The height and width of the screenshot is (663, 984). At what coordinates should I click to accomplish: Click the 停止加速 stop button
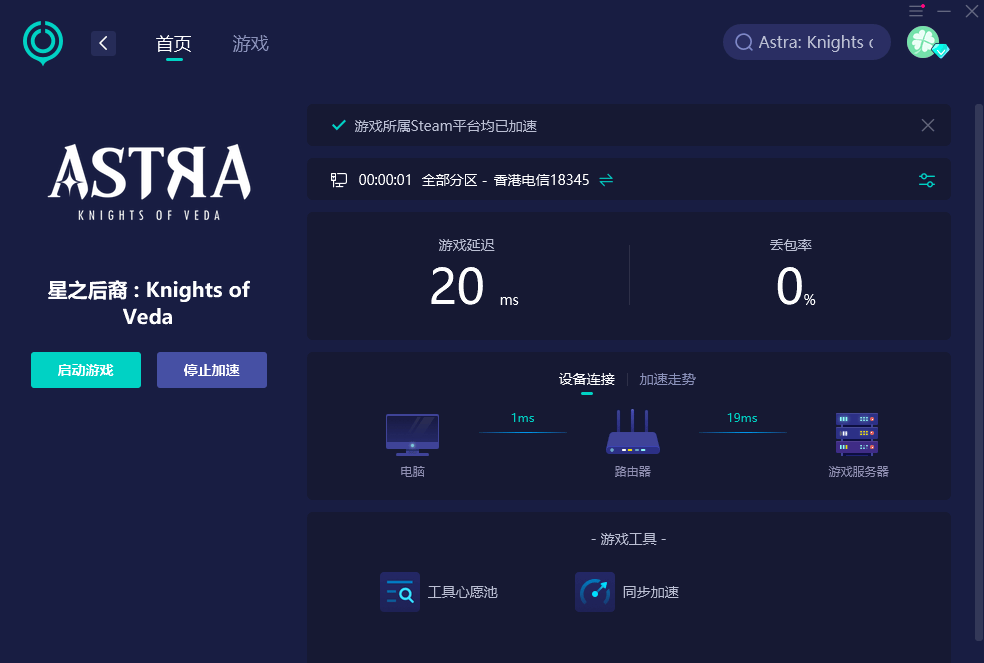pos(211,370)
